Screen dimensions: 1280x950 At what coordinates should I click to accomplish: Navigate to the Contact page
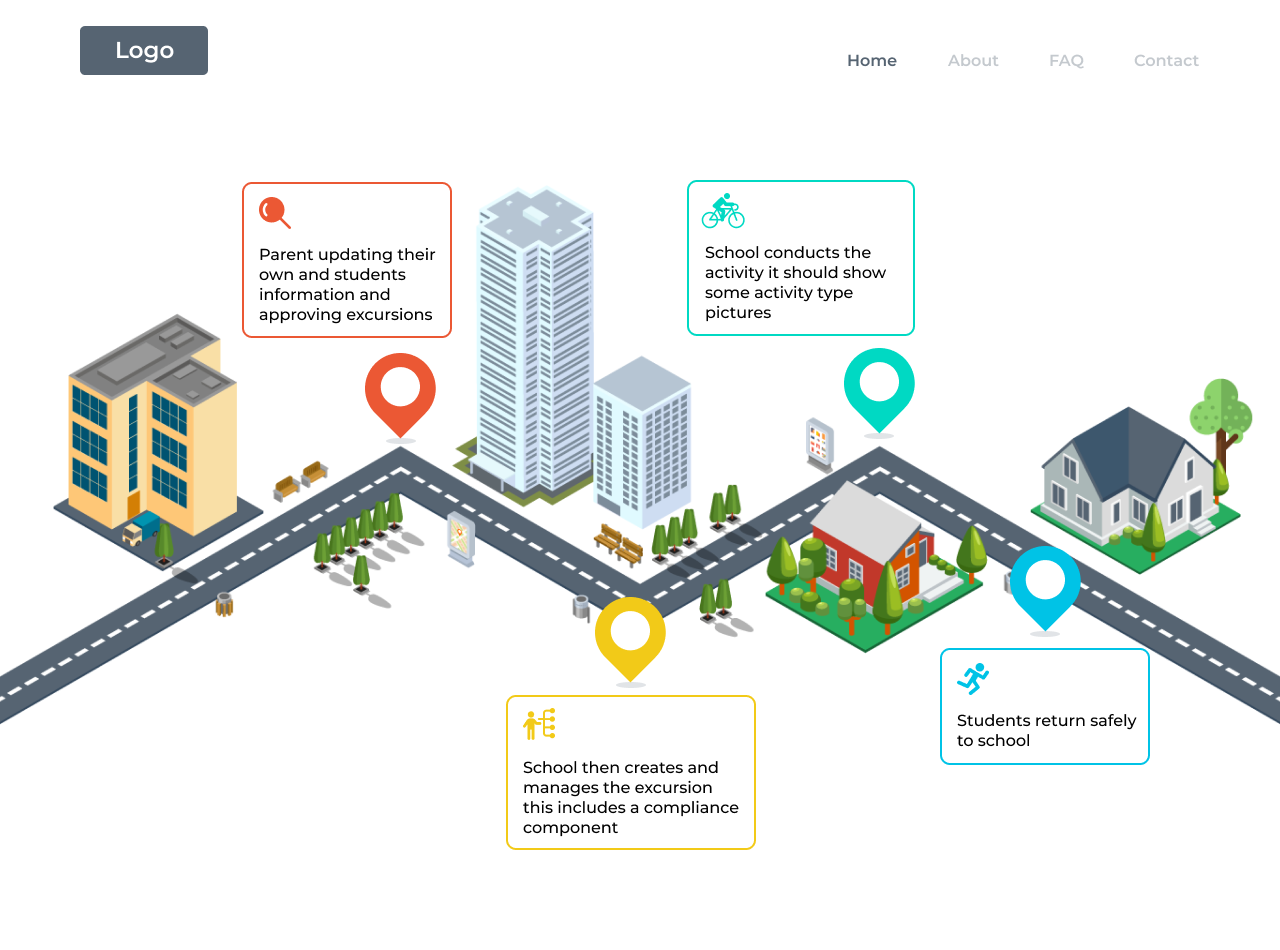(x=1165, y=60)
